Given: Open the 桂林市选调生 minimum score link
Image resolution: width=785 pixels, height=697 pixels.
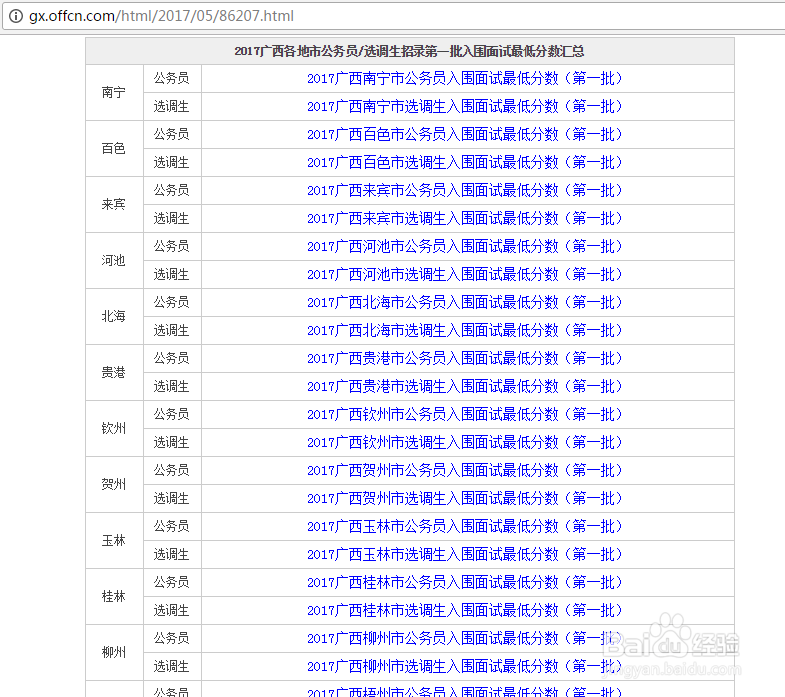Looking at the screenshot, I should pyautogui.click(x=465, y=611).
